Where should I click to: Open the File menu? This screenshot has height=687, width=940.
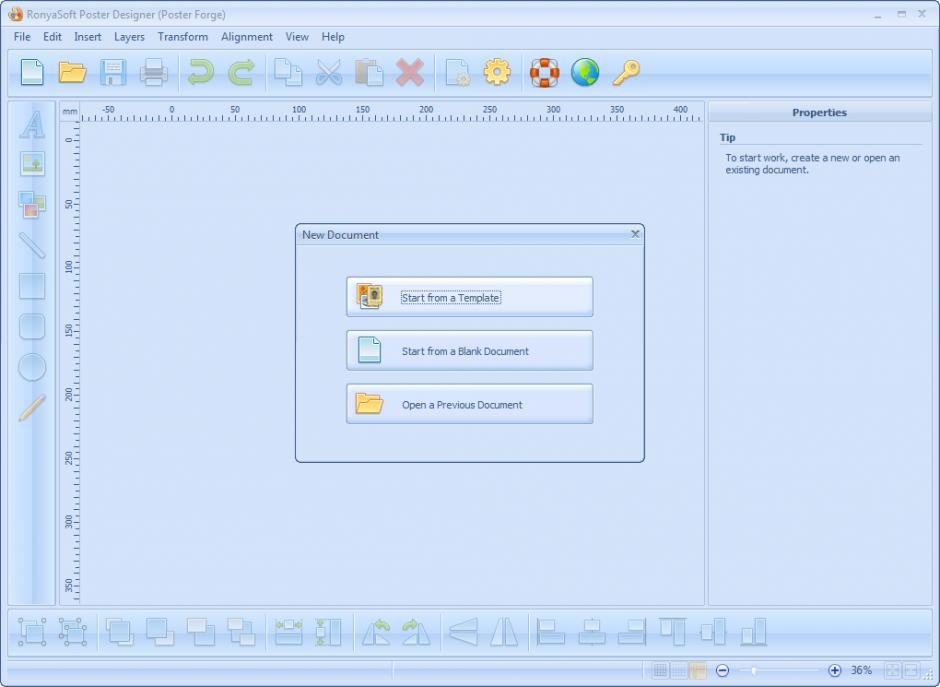(22, 37)
